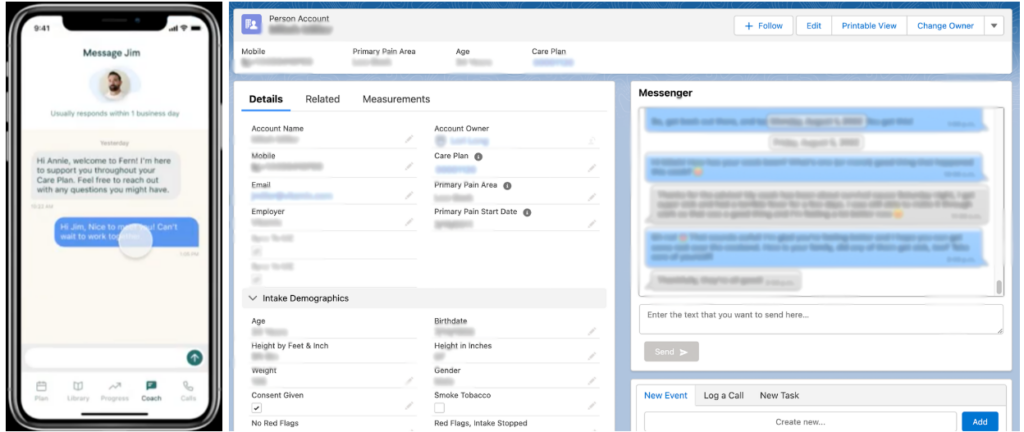Select the New Task tab

[779, 395]
